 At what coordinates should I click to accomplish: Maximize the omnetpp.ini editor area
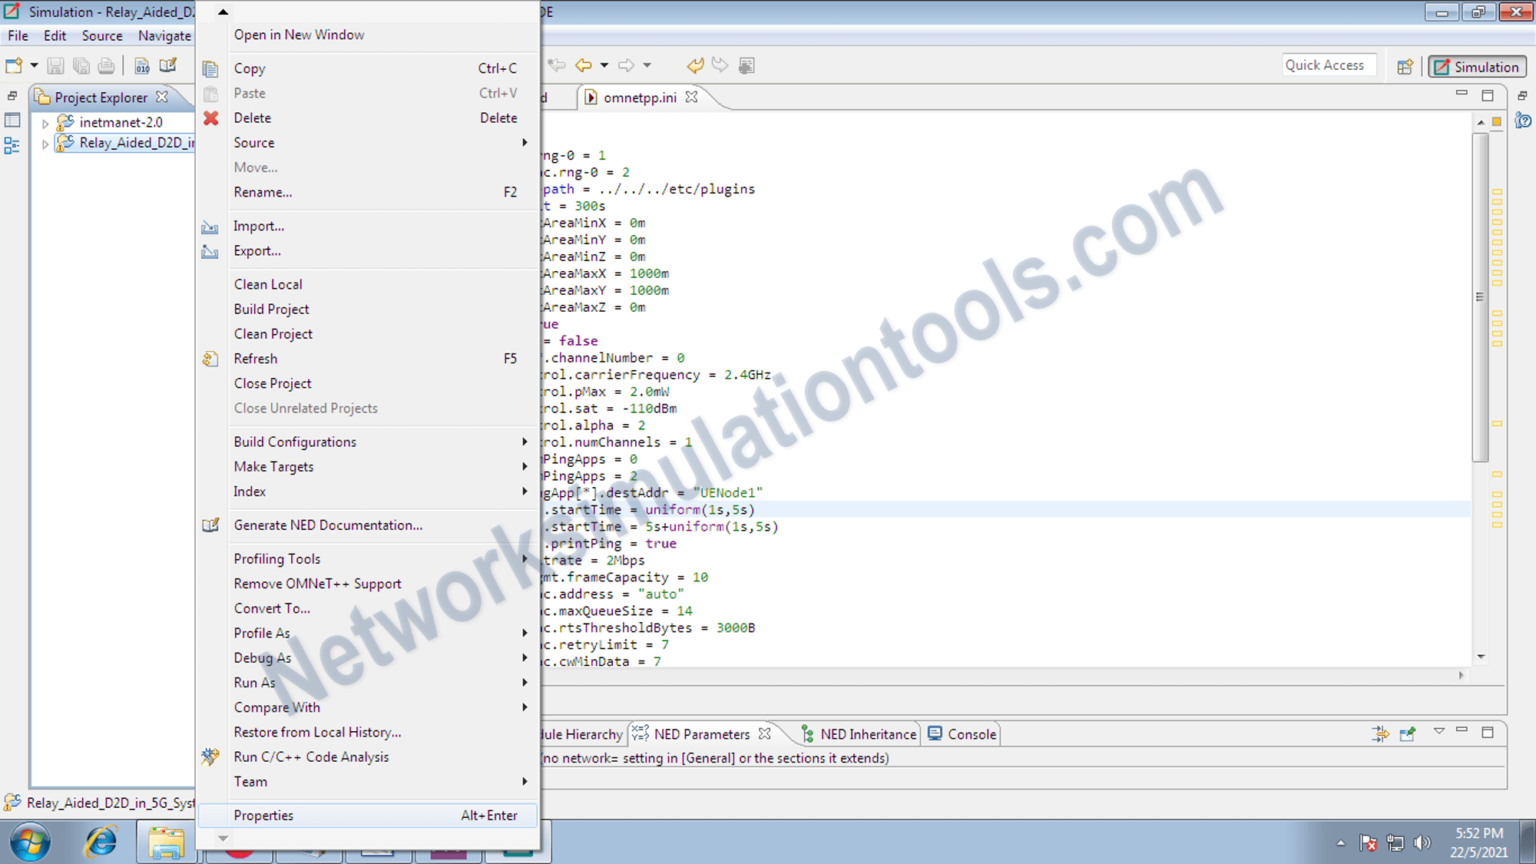point(1487,95)
